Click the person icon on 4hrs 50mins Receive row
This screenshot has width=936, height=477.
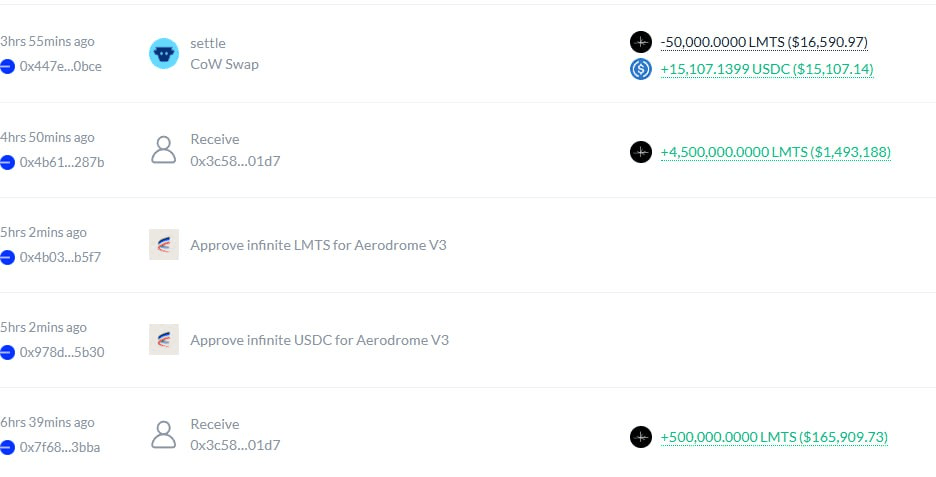tap(163, 150)
